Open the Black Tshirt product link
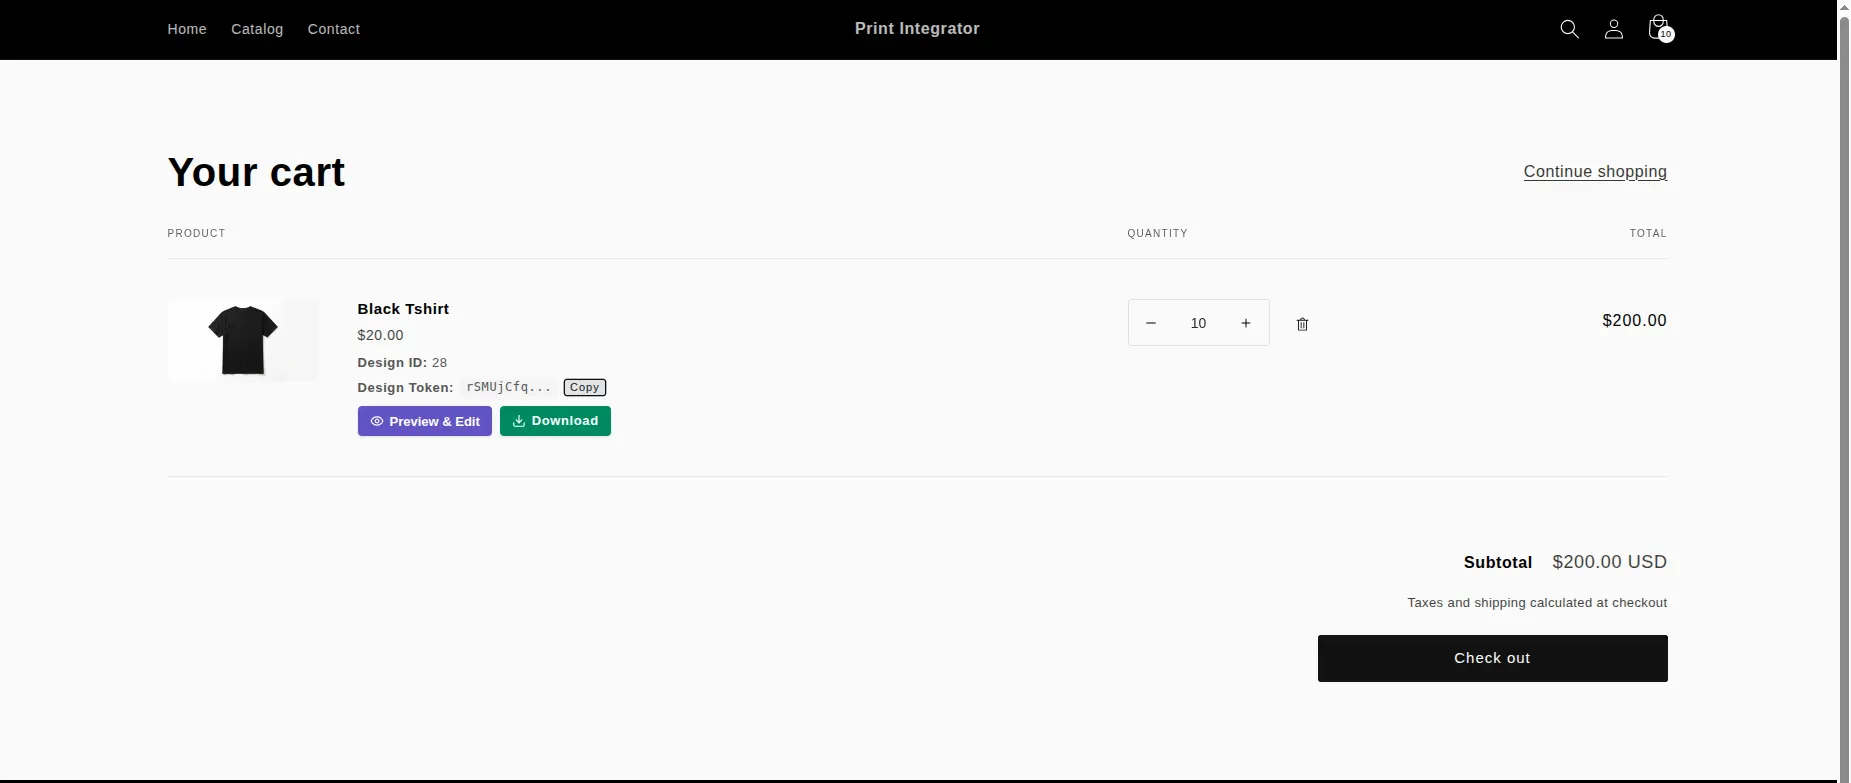This screenshot has height=783, width=1851. [x=403, y=309]
